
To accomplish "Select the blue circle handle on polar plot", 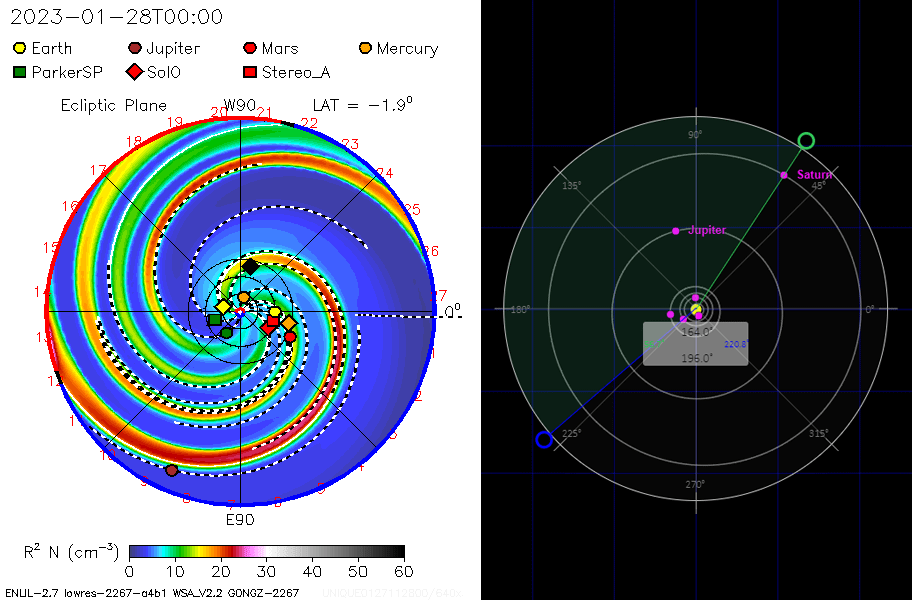I will coord(544,439).
